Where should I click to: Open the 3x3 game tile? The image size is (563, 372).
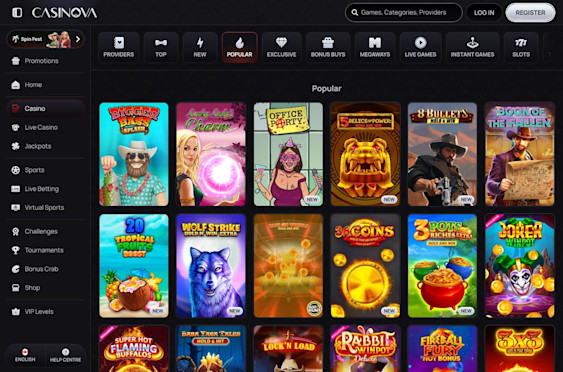pyautogui.click(x=520, y=349)
